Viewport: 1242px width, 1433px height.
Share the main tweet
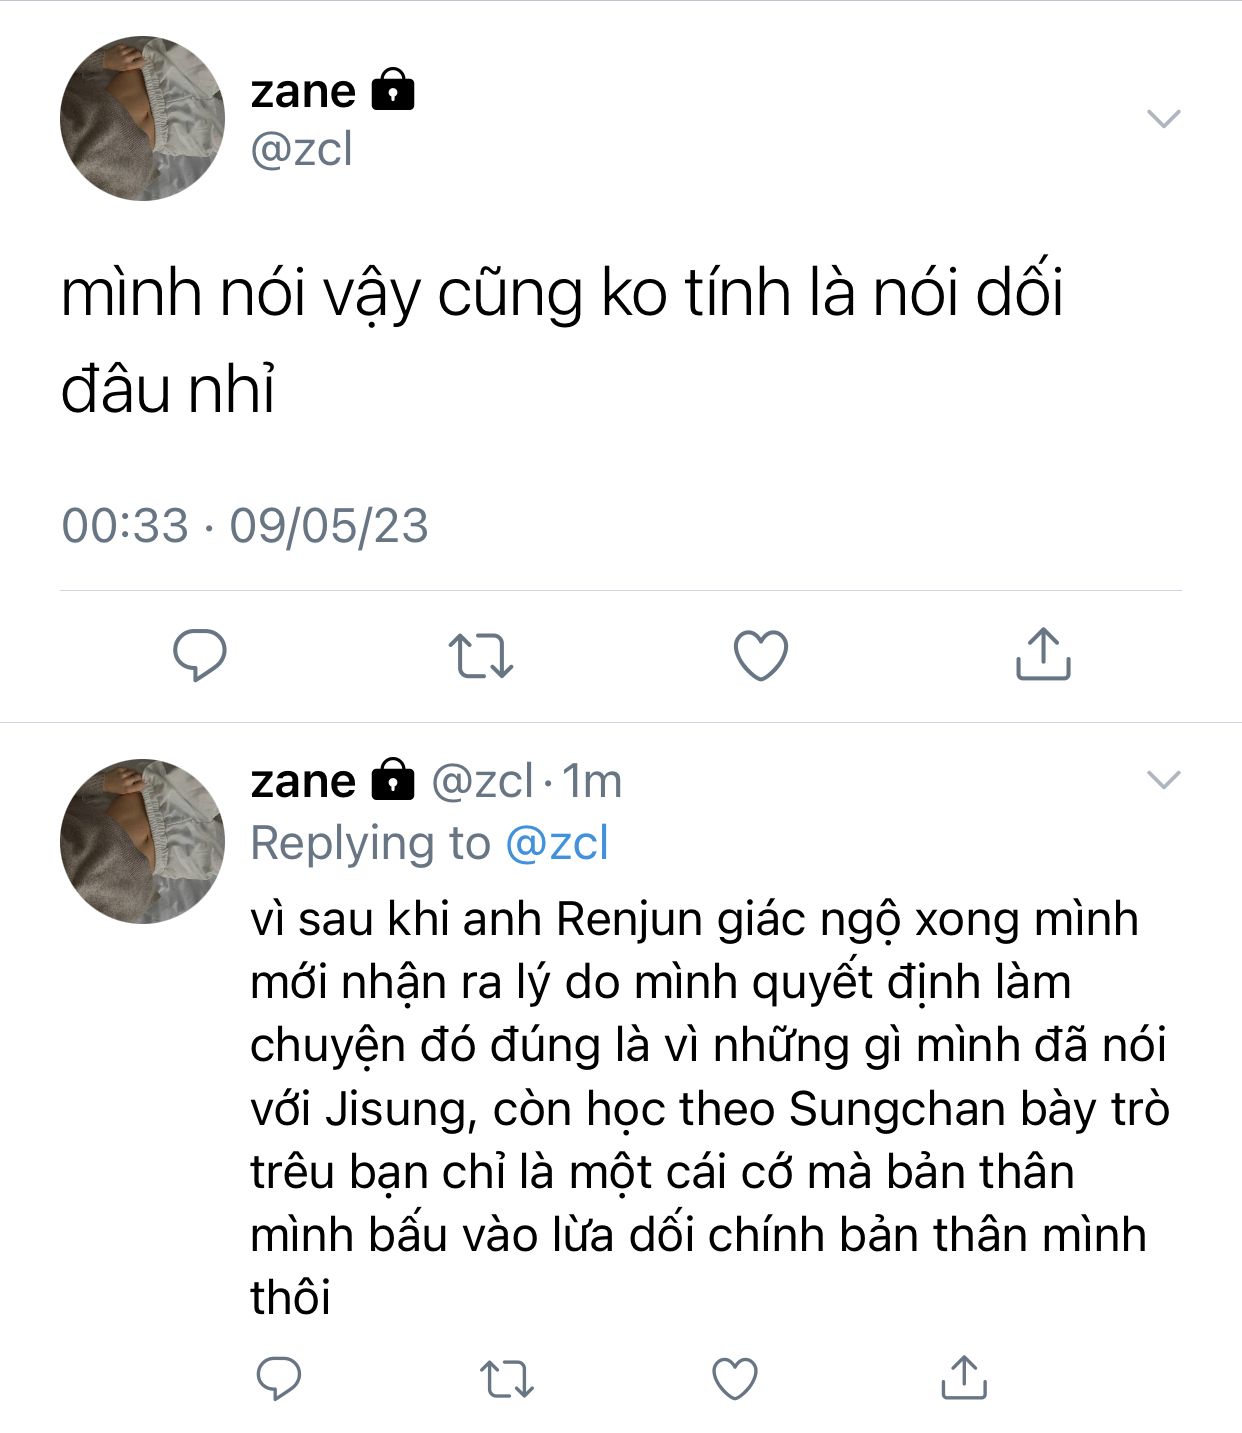(x=1043, y=654)
